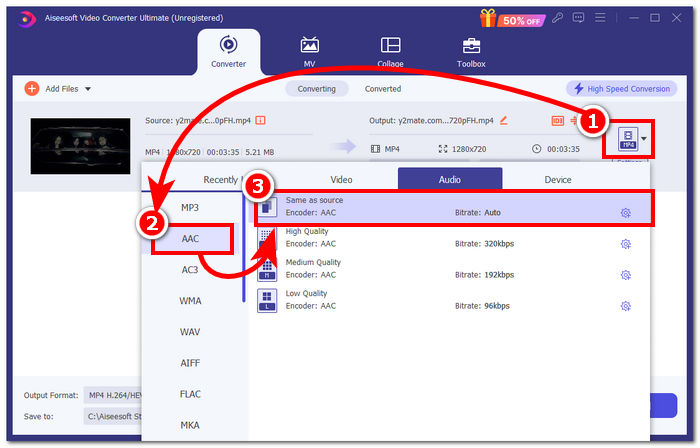The width and height of the screenshot is (700, 448).
Task: Open settings gear for Same as source
Action: tap(626, 213)
